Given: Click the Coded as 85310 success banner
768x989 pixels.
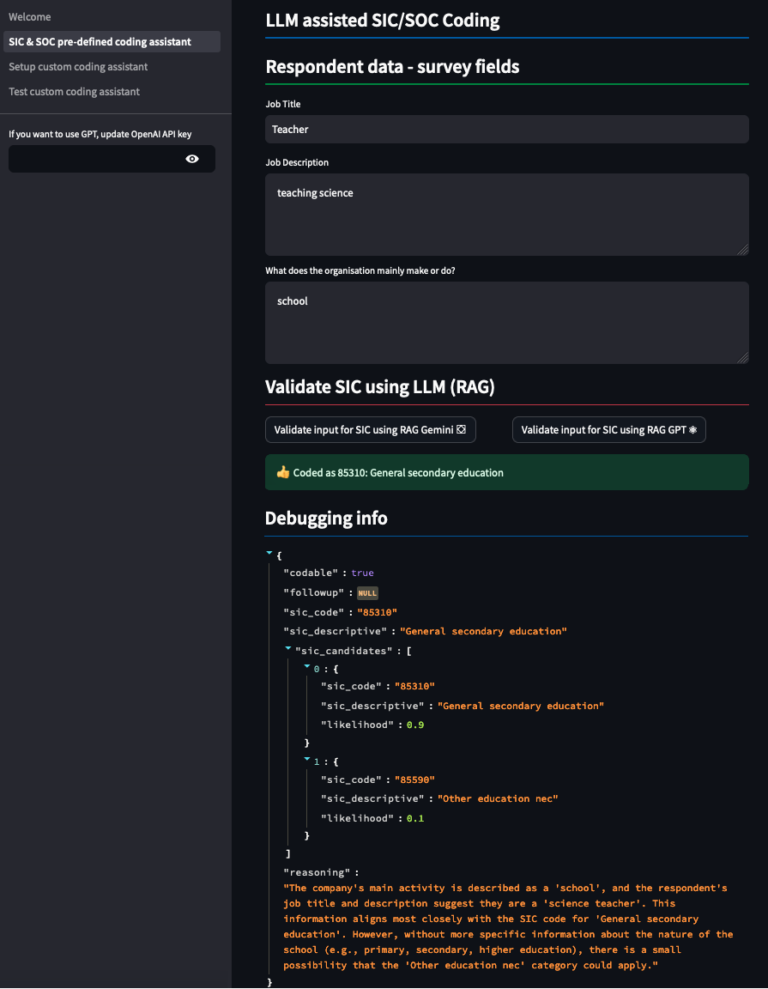Looking at the screenshot, I should click(506, 473).
